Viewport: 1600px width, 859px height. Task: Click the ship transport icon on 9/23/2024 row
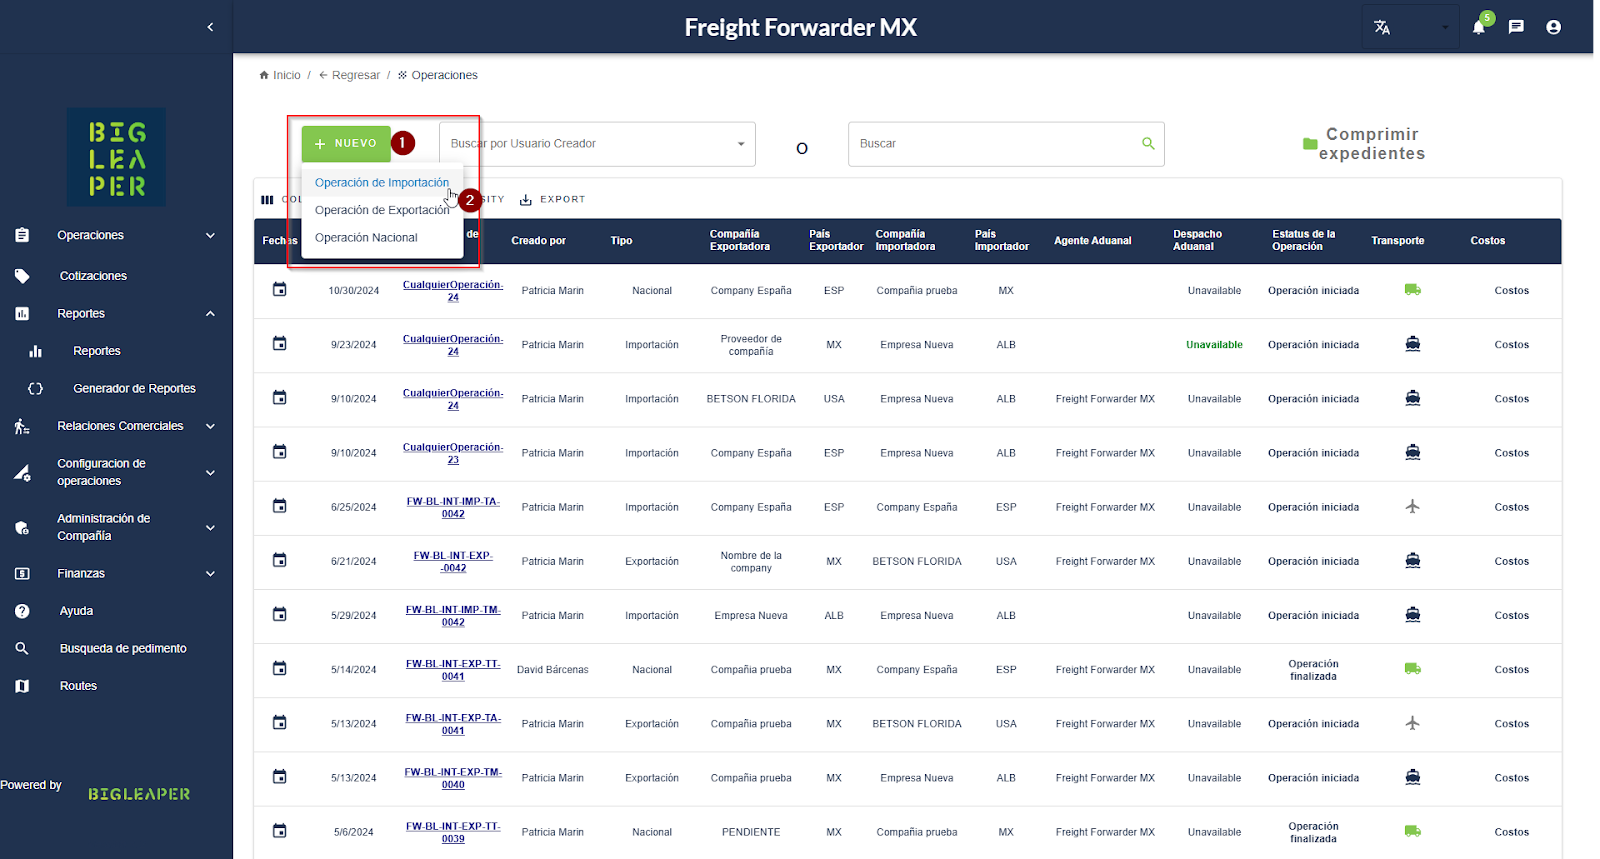[1412, 344]
